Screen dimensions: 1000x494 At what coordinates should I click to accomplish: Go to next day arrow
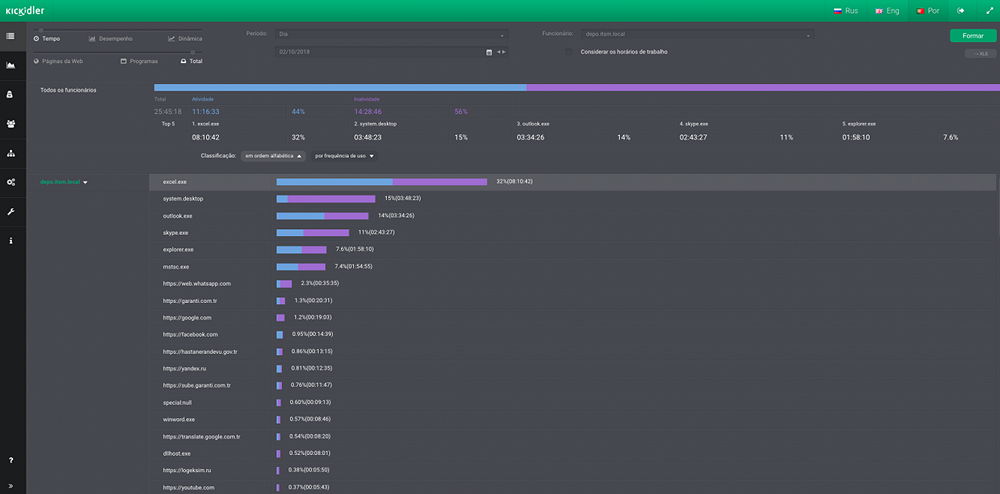point(504,52)
